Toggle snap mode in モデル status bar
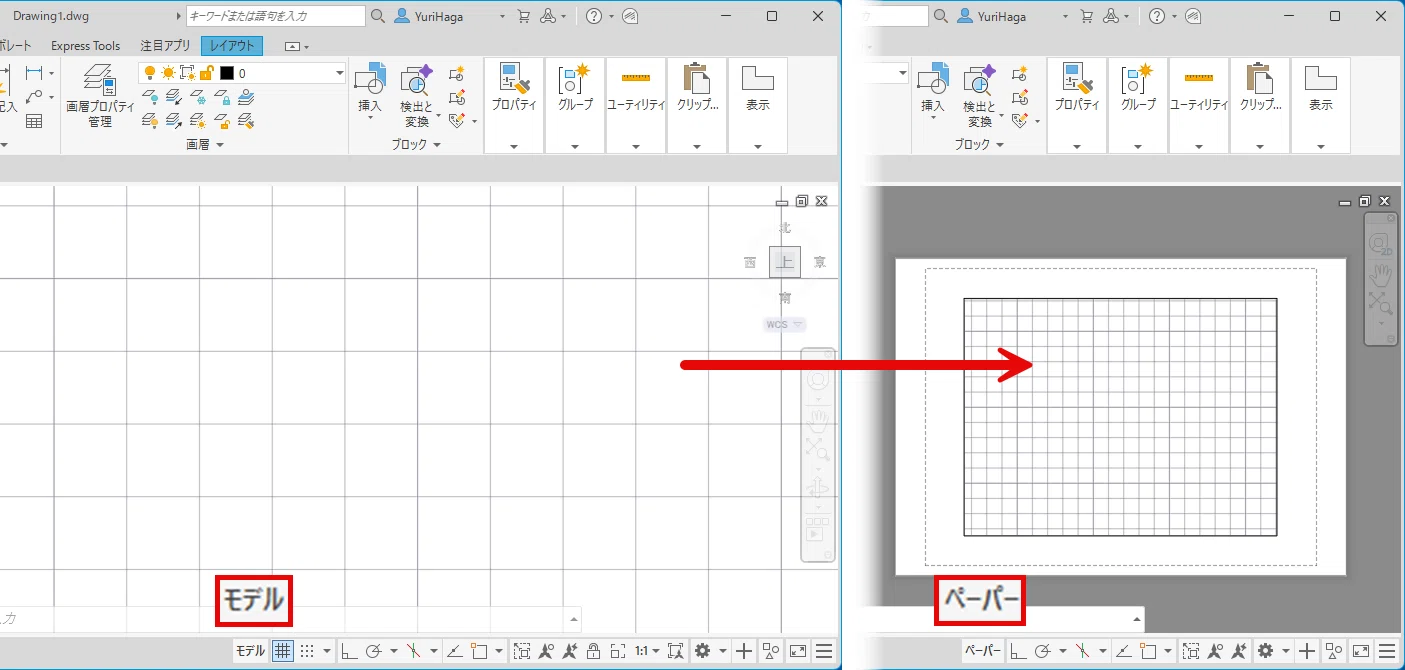Screen dimensions: 1405x670 click(x=307, y=651)
